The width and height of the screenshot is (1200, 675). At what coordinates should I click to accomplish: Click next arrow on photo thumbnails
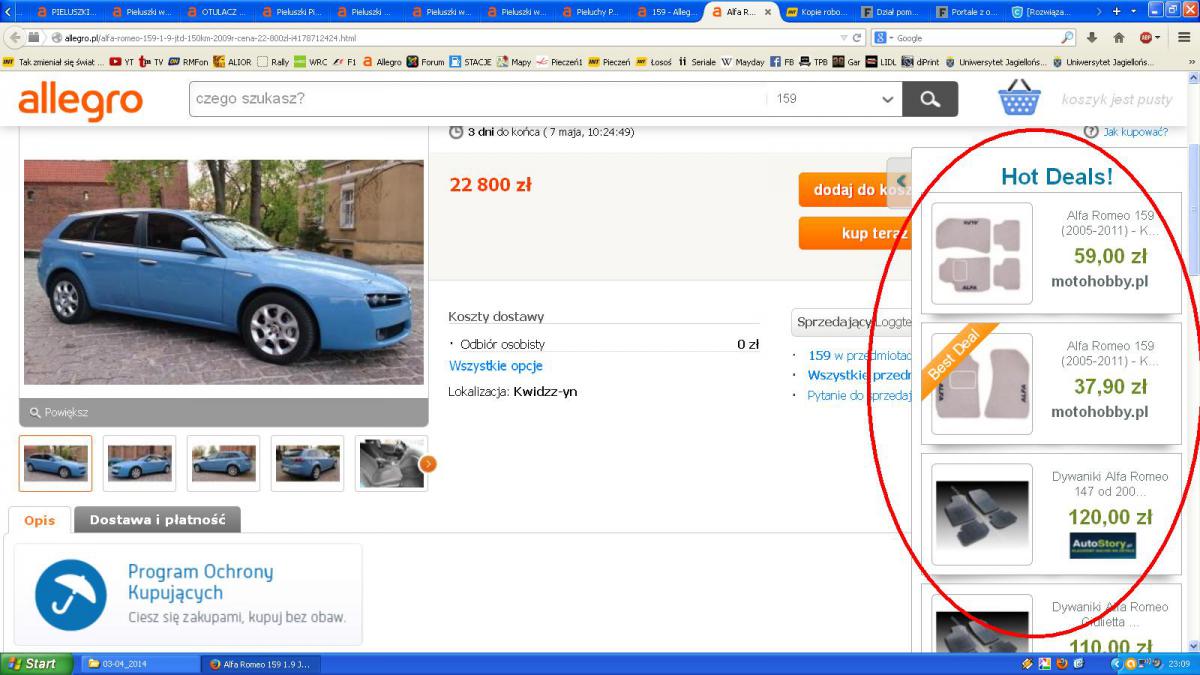(x=428, y=463)
